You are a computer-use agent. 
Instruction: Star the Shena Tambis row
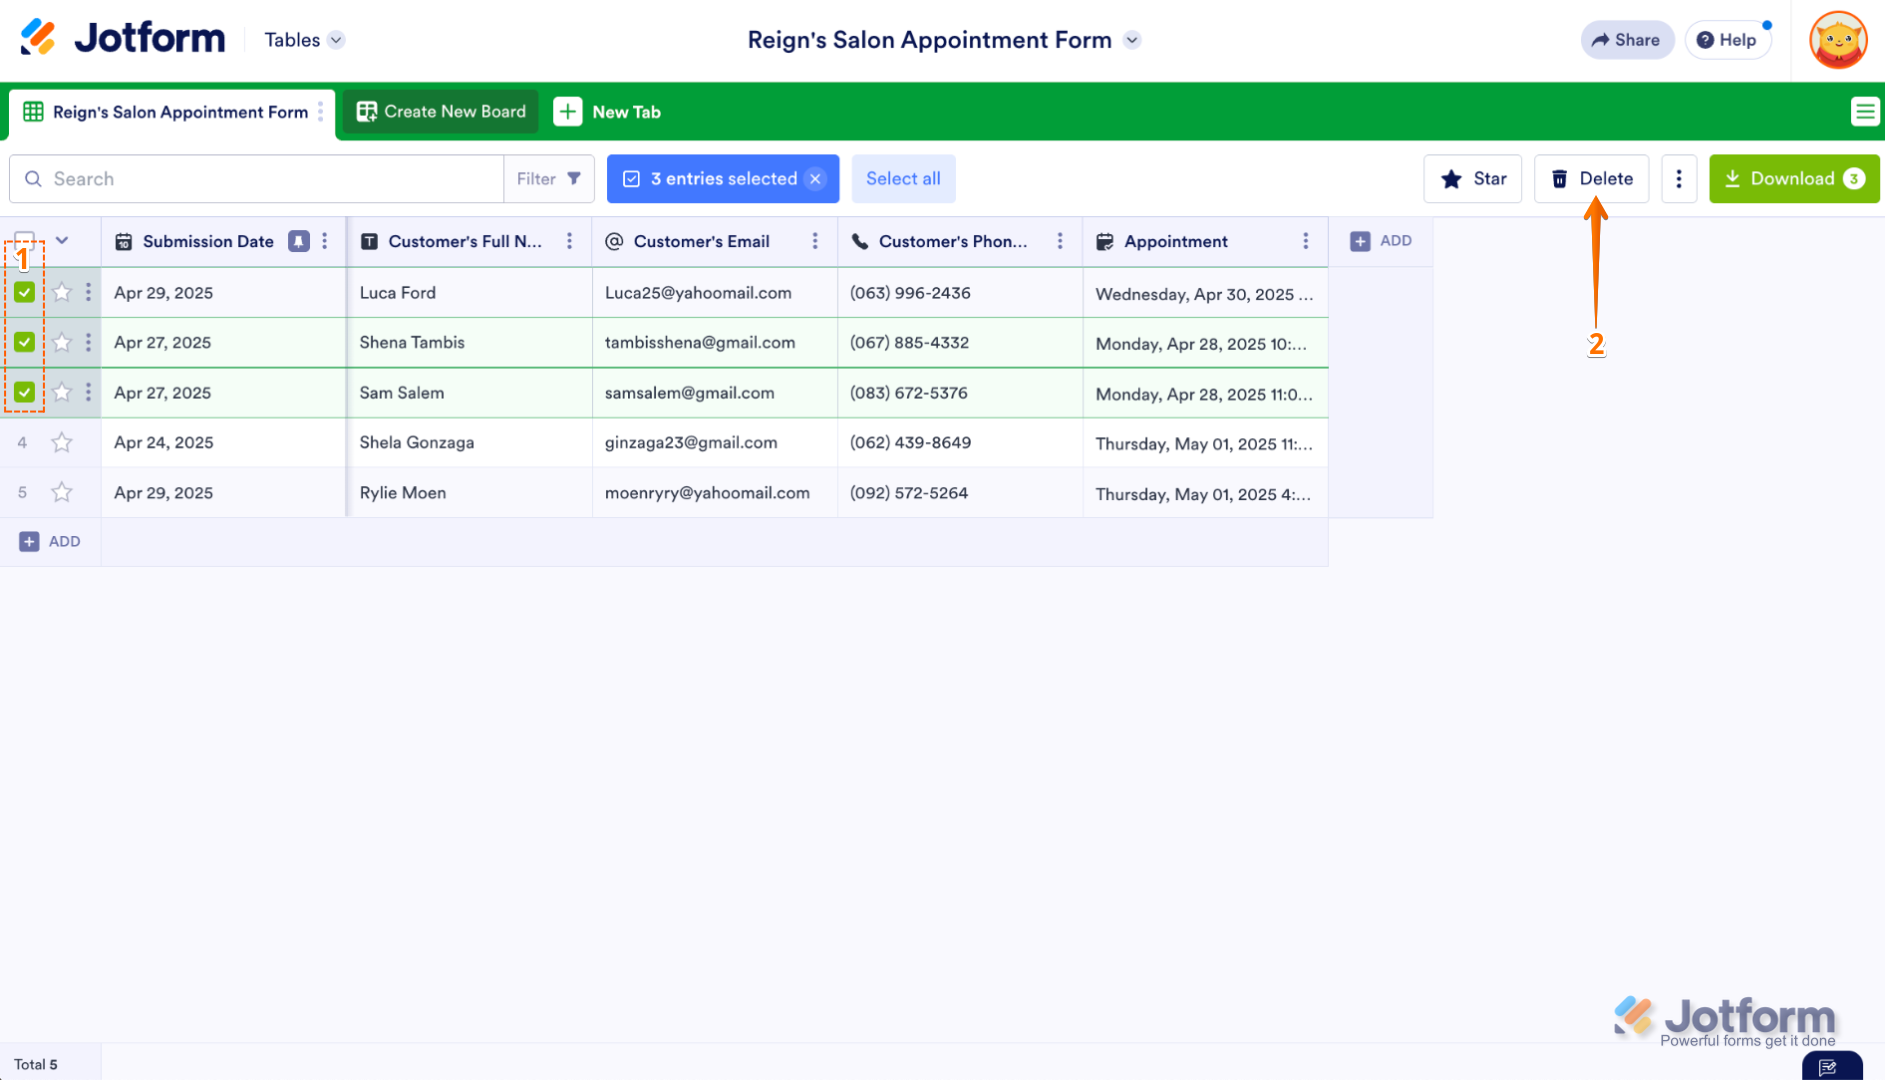62,342
